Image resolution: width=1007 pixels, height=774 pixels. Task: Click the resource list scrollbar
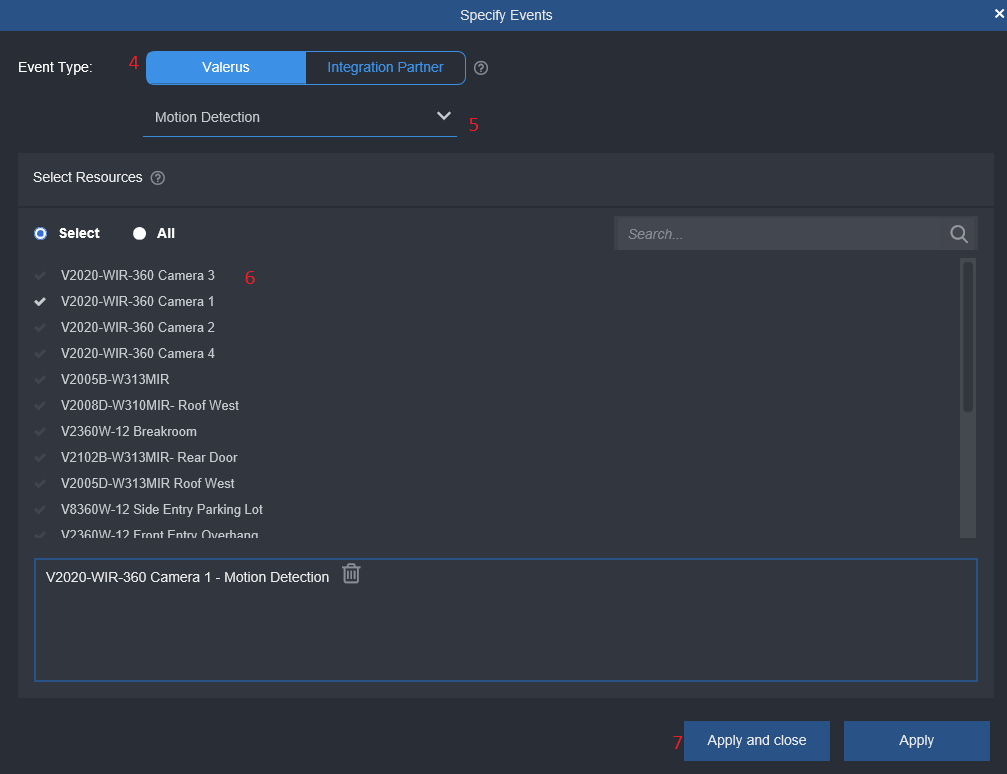point(968,337)
